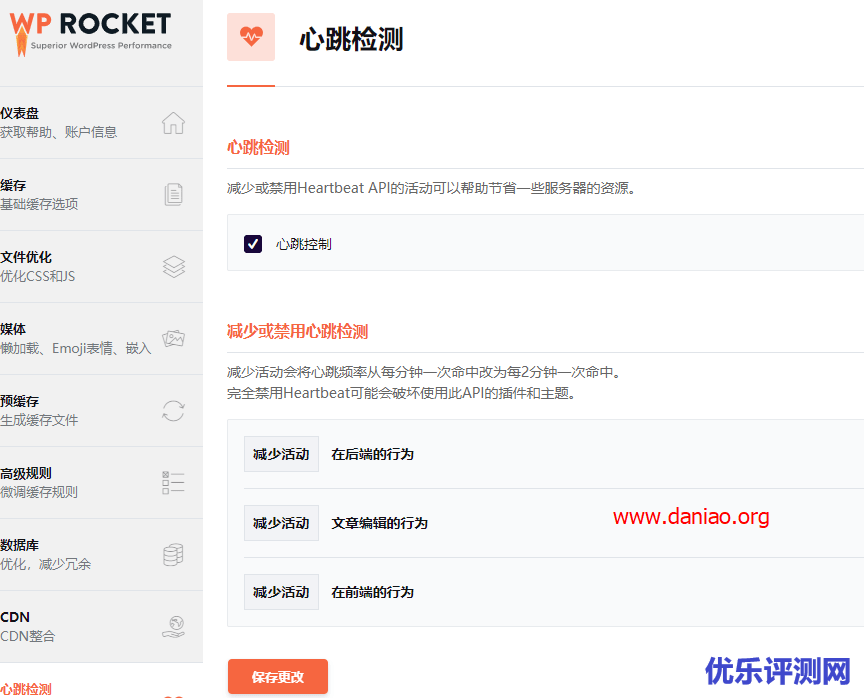
Task: Click the 生成缓存文件 subtitle
Action: (x=39, y=420)
